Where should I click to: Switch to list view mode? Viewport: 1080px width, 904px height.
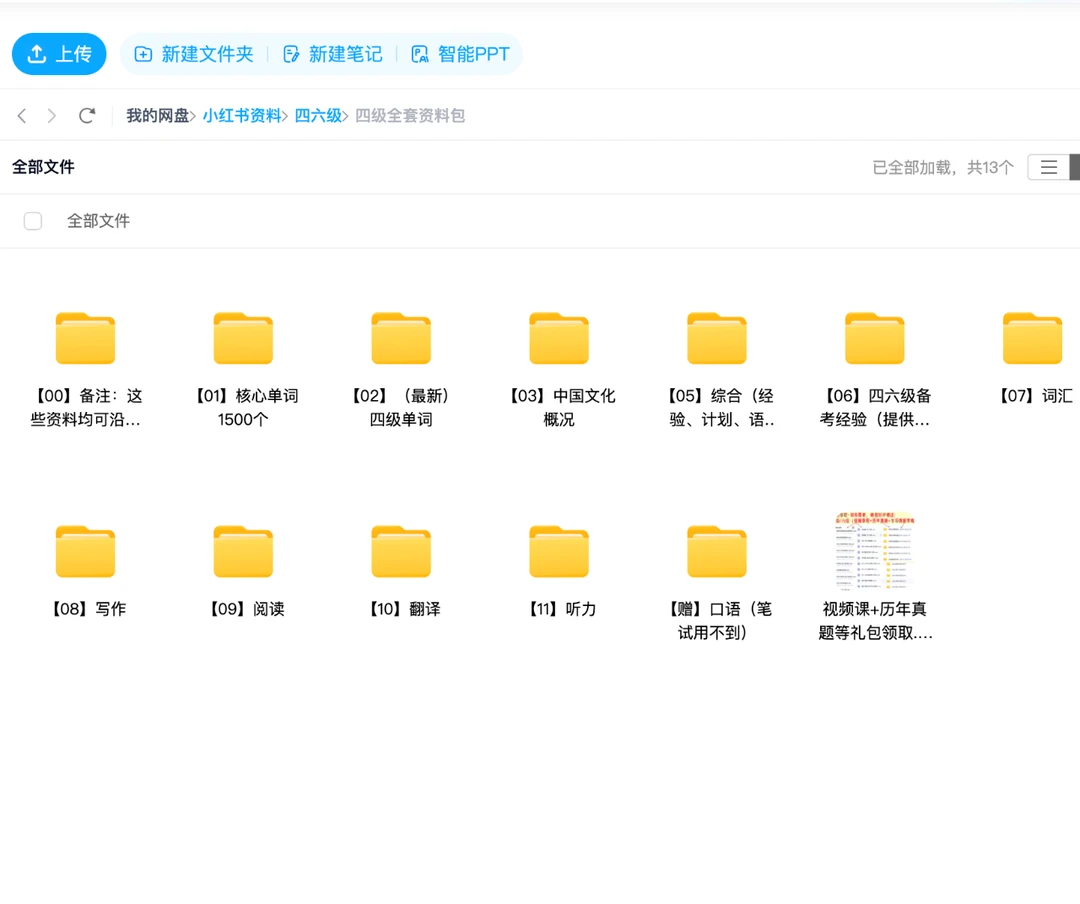point(1048,167)
